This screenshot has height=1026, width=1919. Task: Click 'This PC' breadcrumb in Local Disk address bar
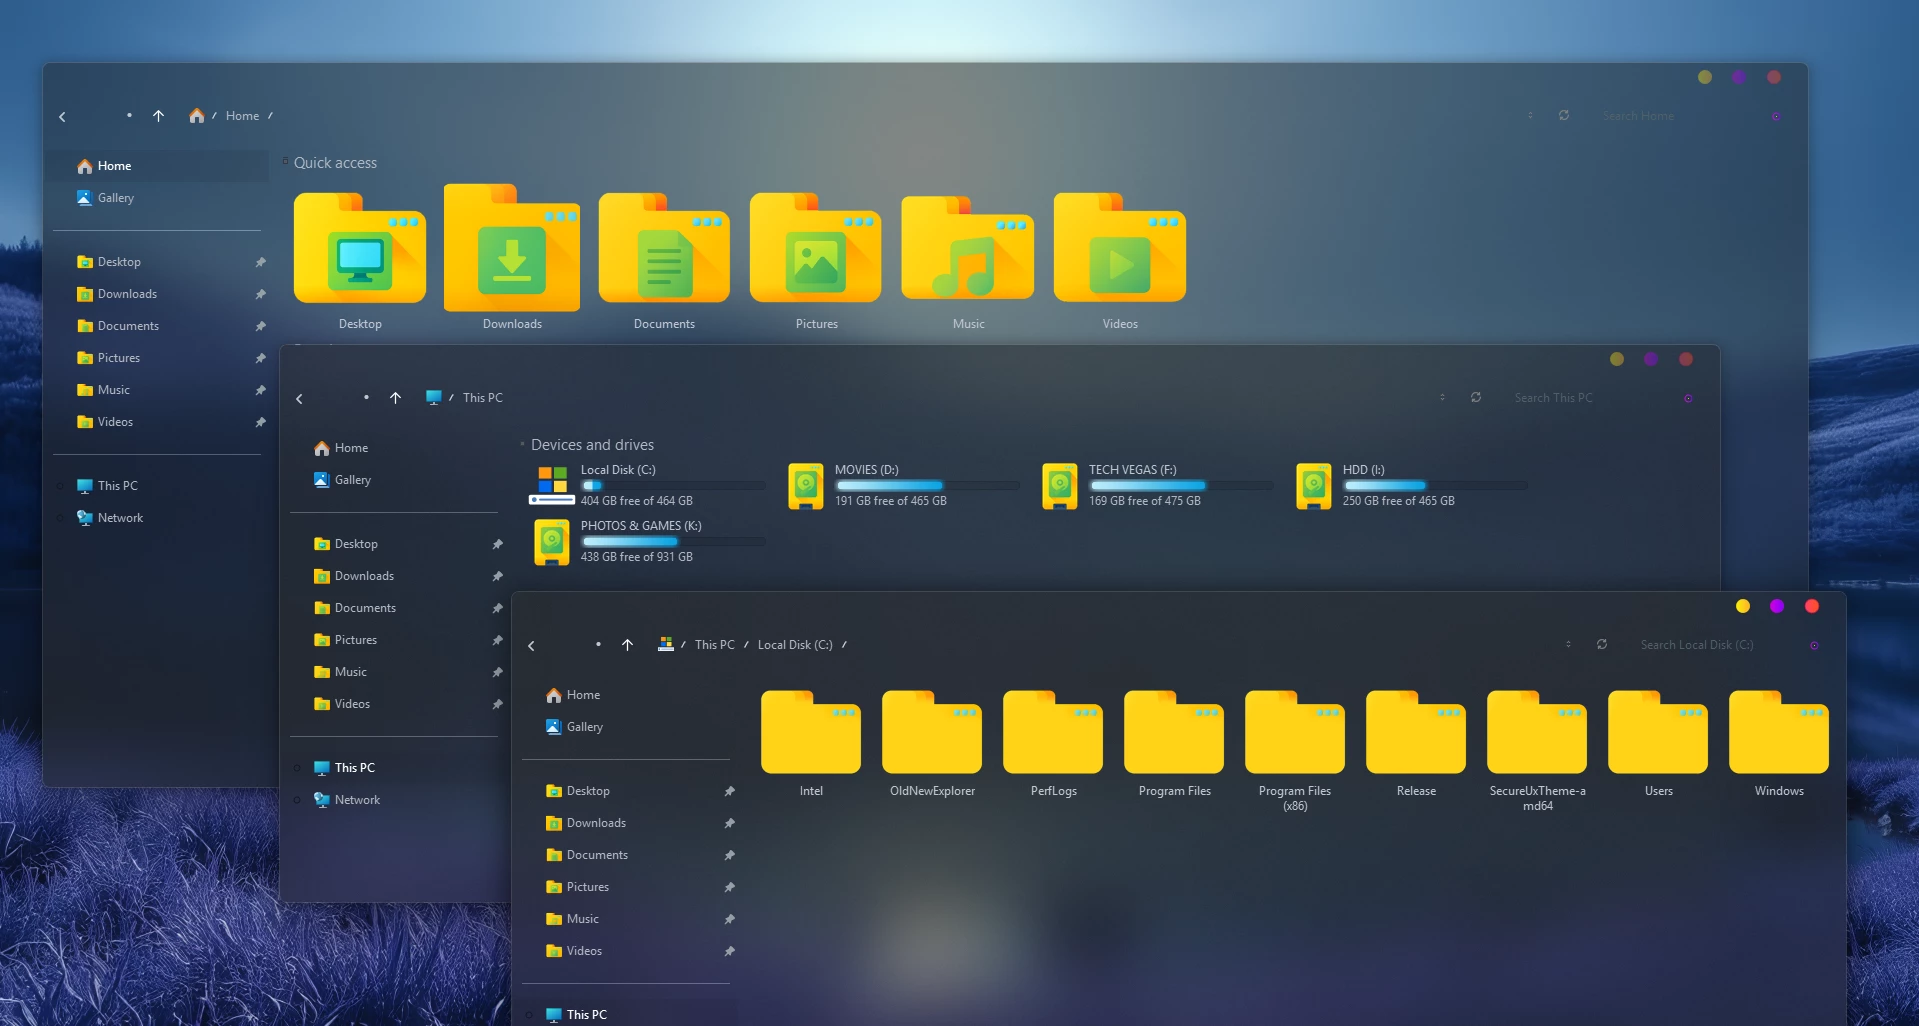pos(714,645)
